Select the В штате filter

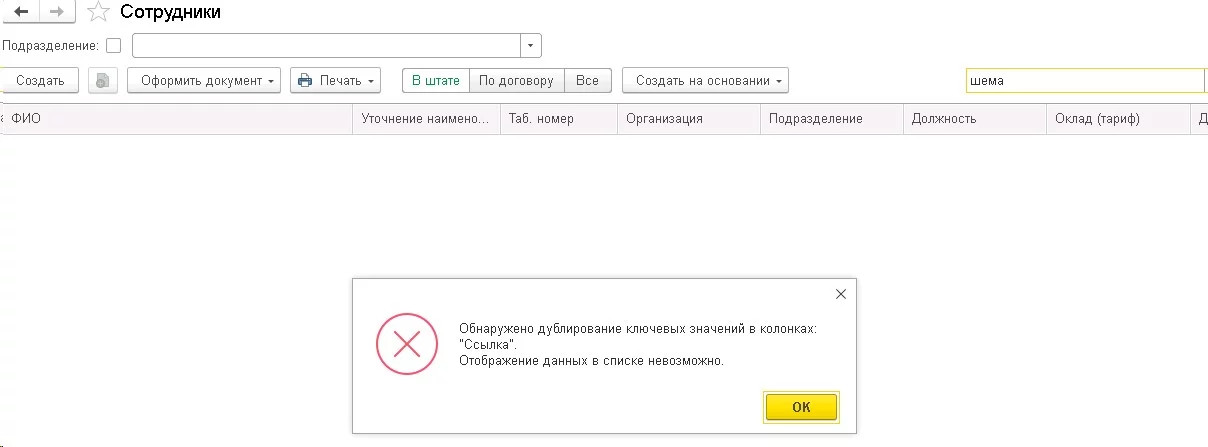436,81
